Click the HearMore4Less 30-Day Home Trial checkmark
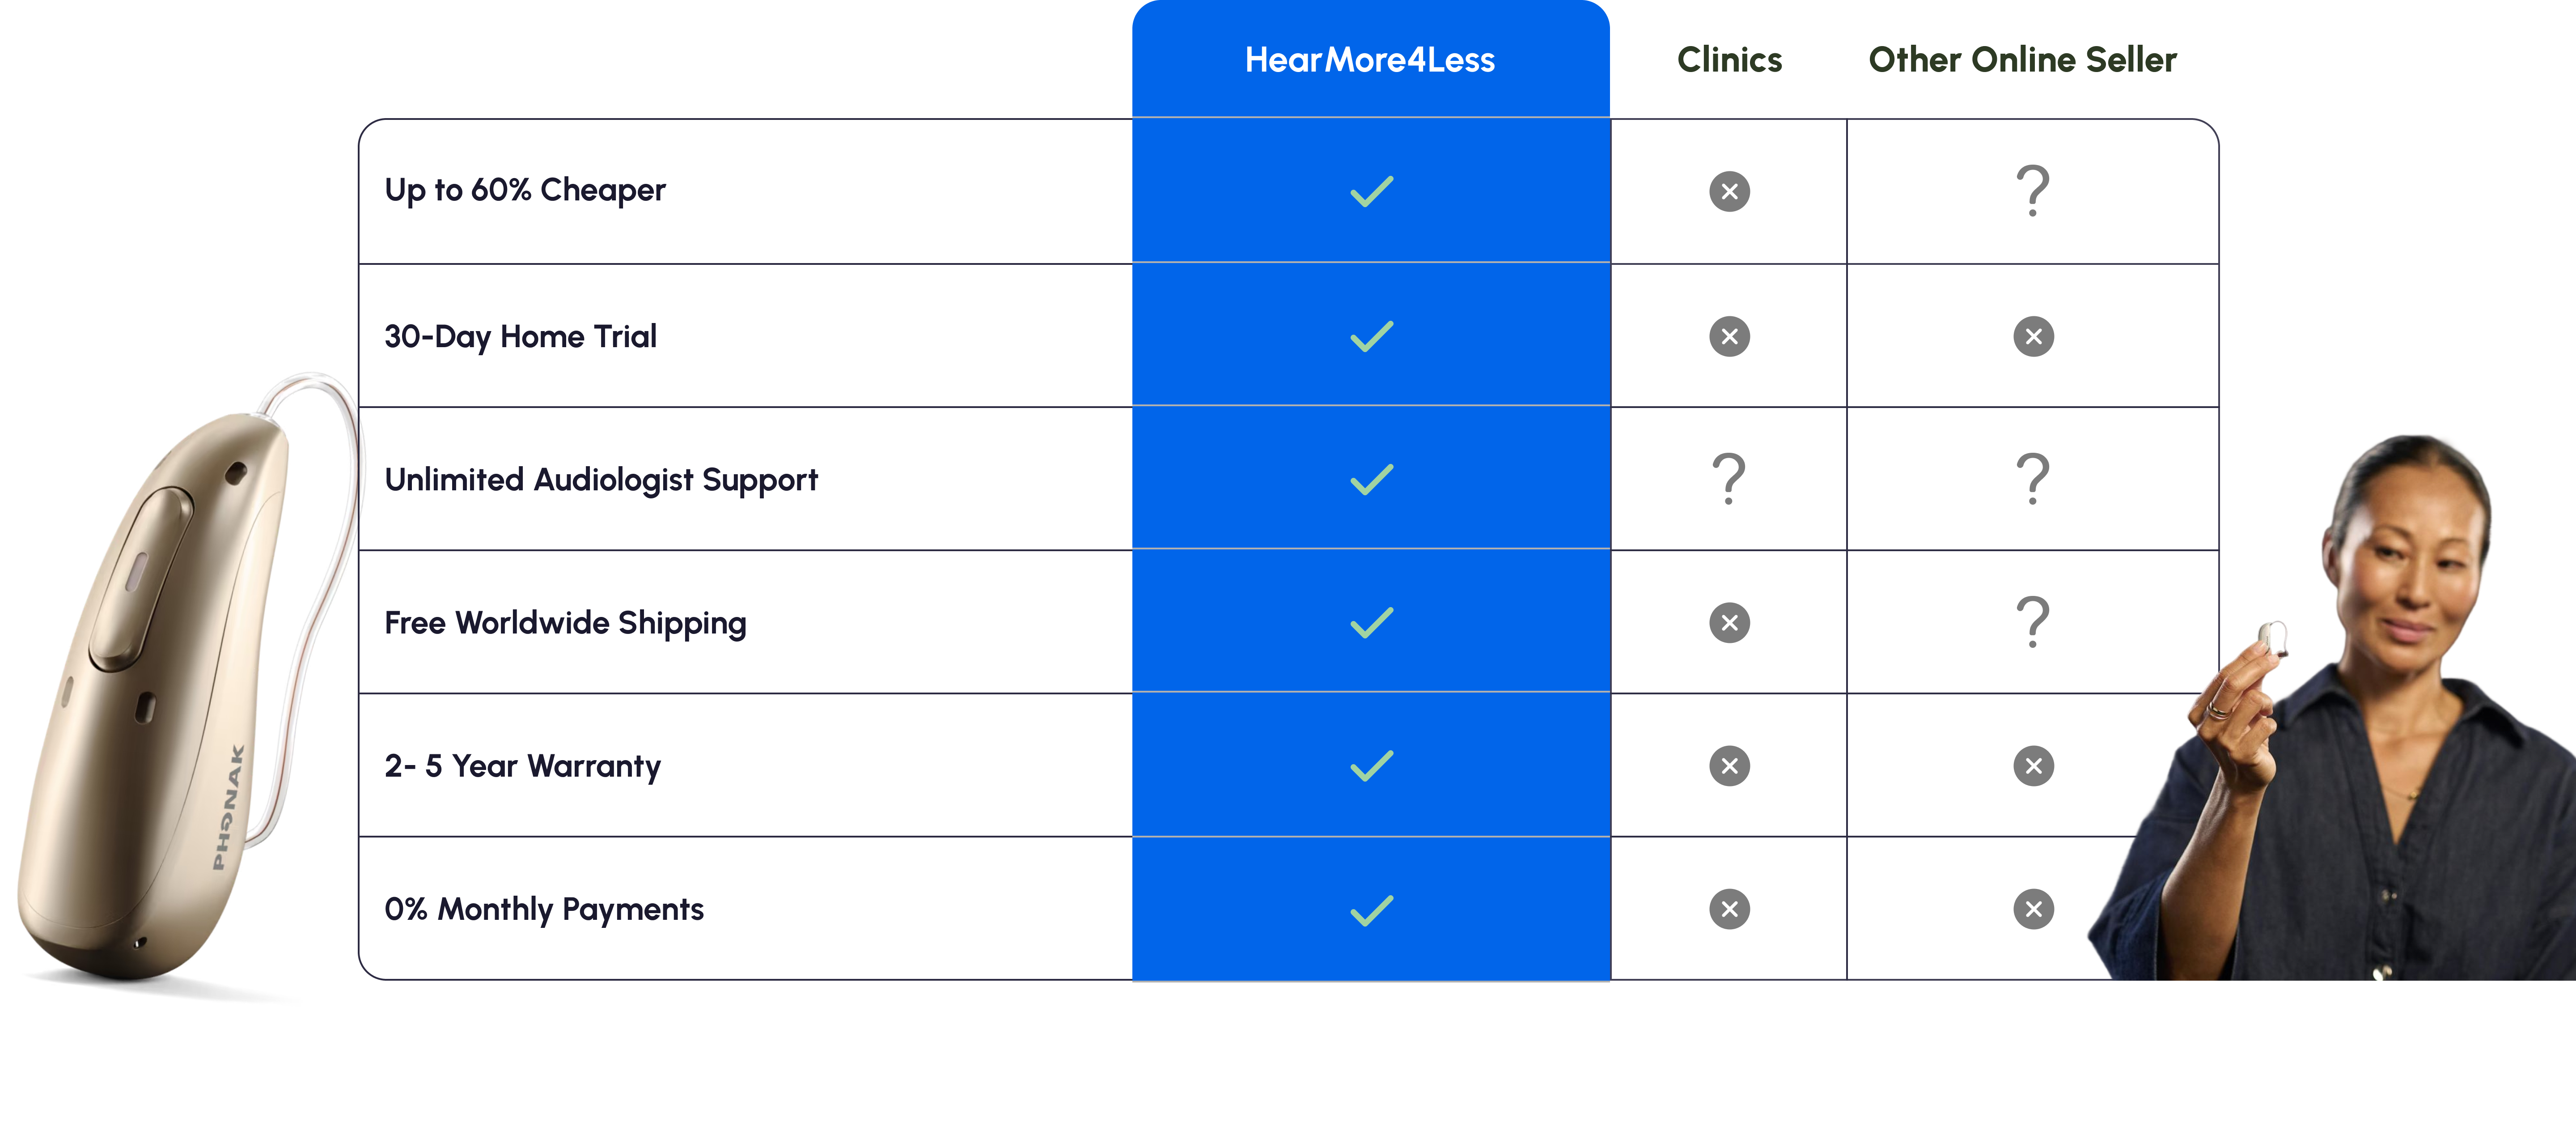Screen dimensions: 2576x1131 pyautogui.click(x=1371, y=336)
